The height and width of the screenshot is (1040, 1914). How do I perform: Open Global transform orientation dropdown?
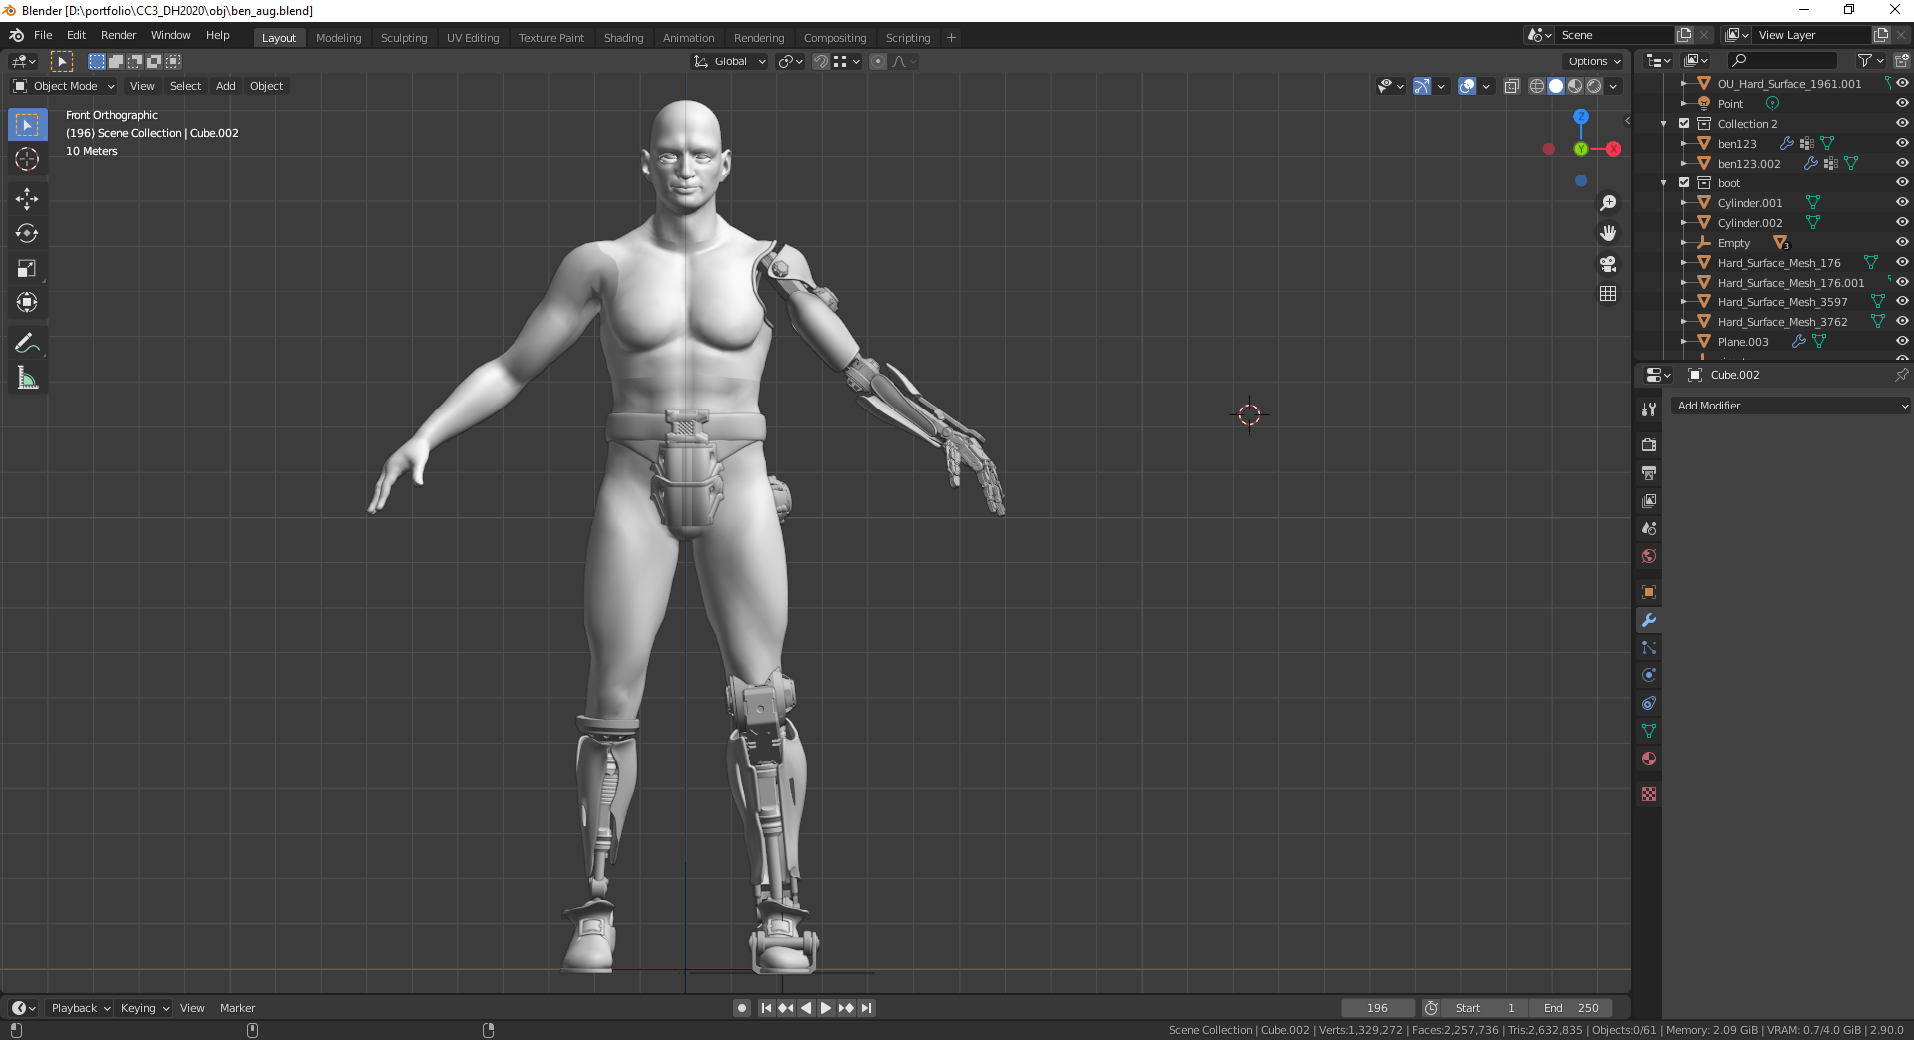730,61
